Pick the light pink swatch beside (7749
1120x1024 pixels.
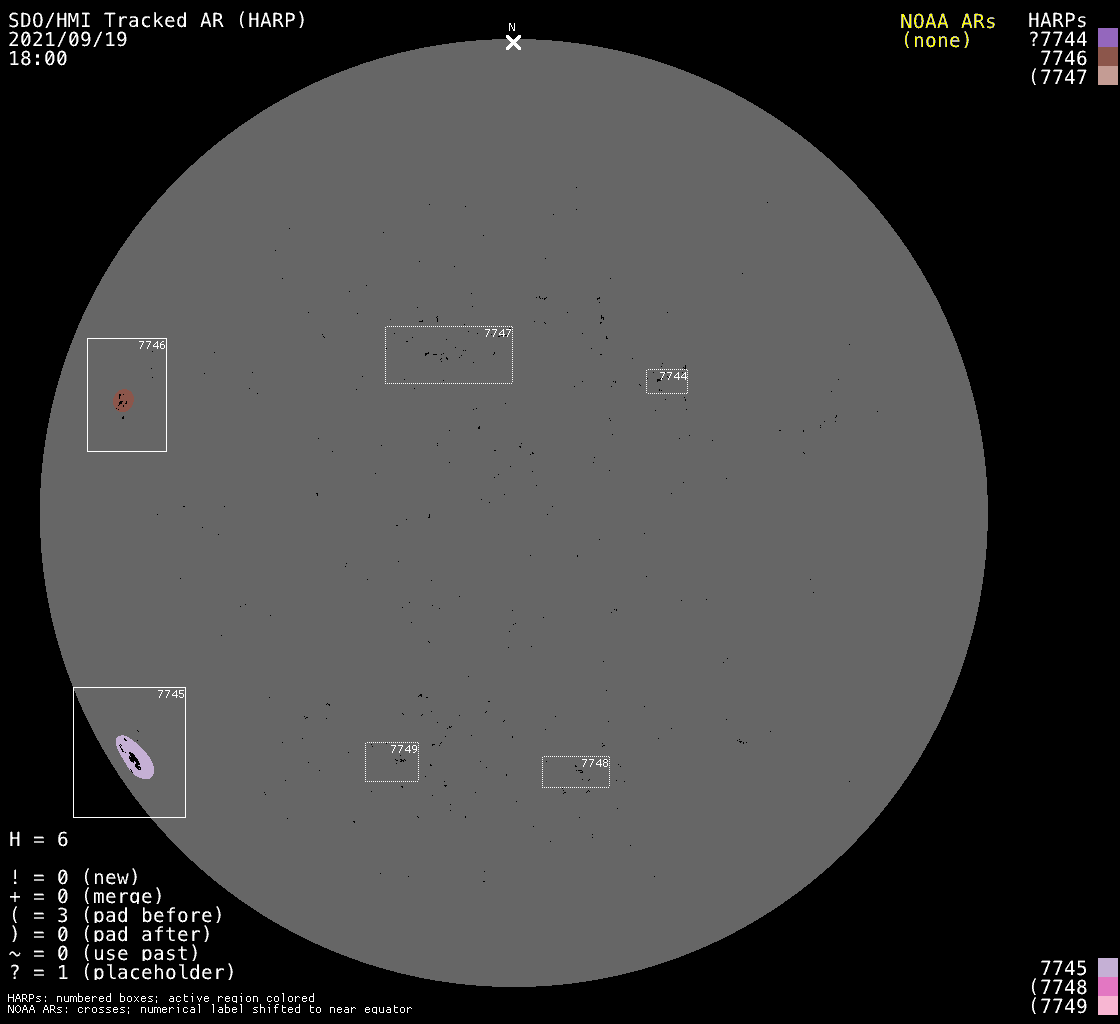(1107, 1005)
